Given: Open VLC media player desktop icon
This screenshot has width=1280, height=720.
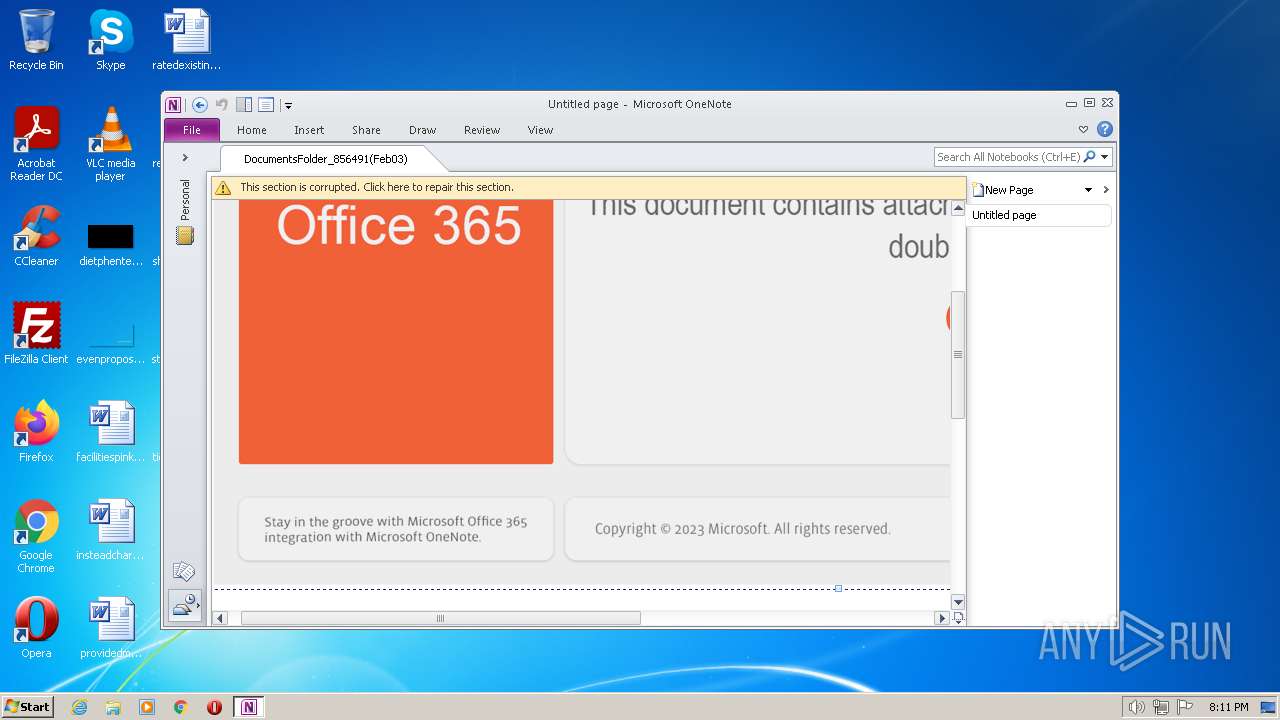Looking at the screenshot, I should (110, 144).
